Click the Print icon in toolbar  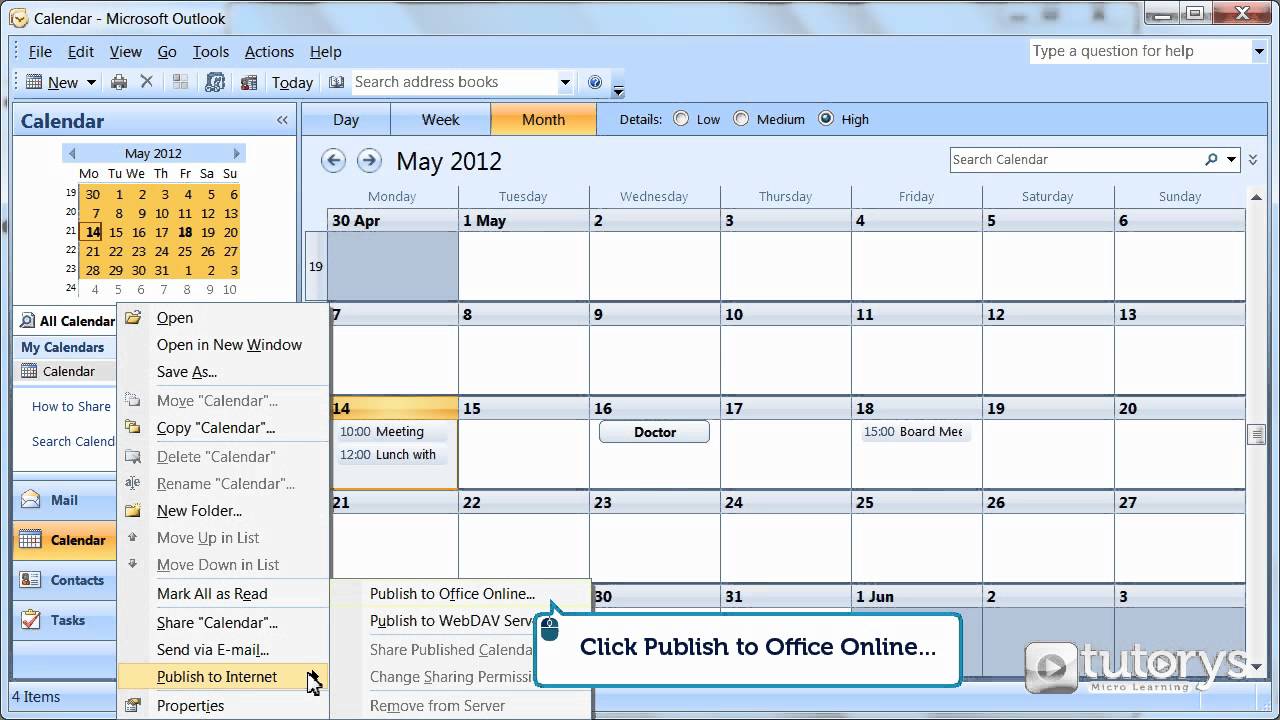119,82
